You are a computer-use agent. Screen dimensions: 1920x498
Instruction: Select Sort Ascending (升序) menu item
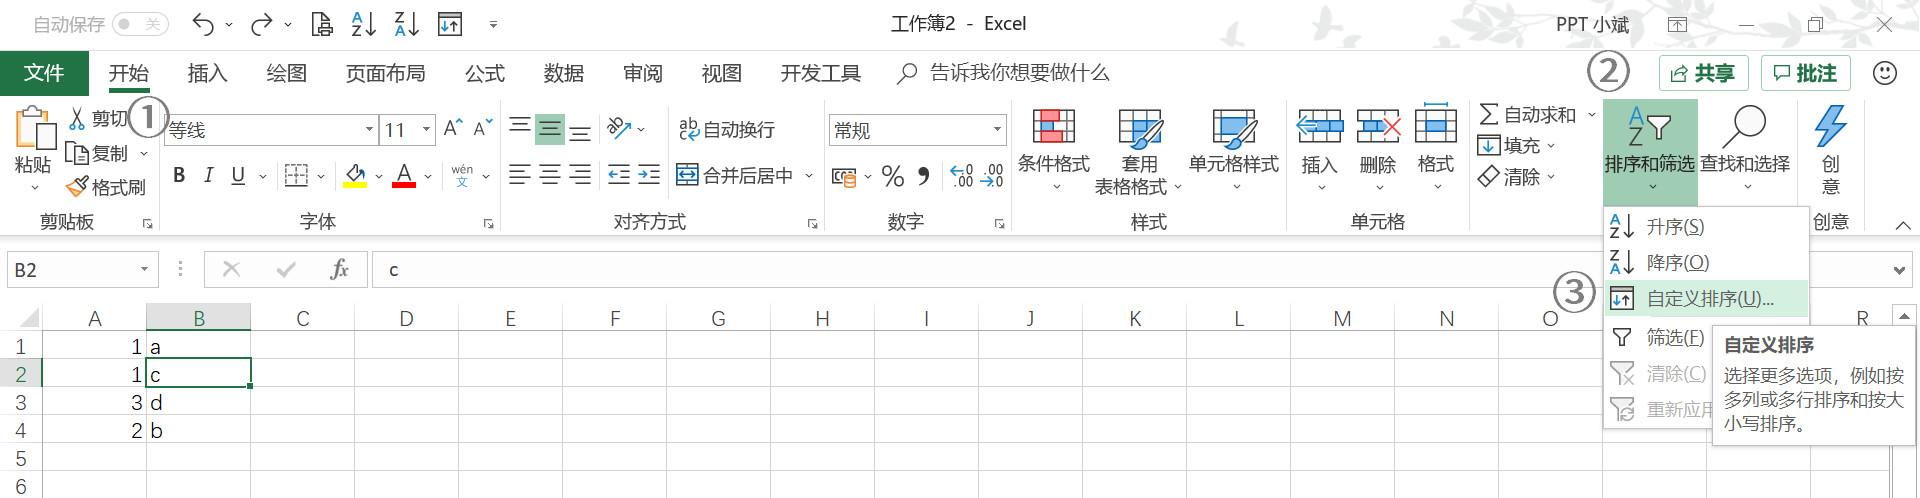pos(1706,227)
